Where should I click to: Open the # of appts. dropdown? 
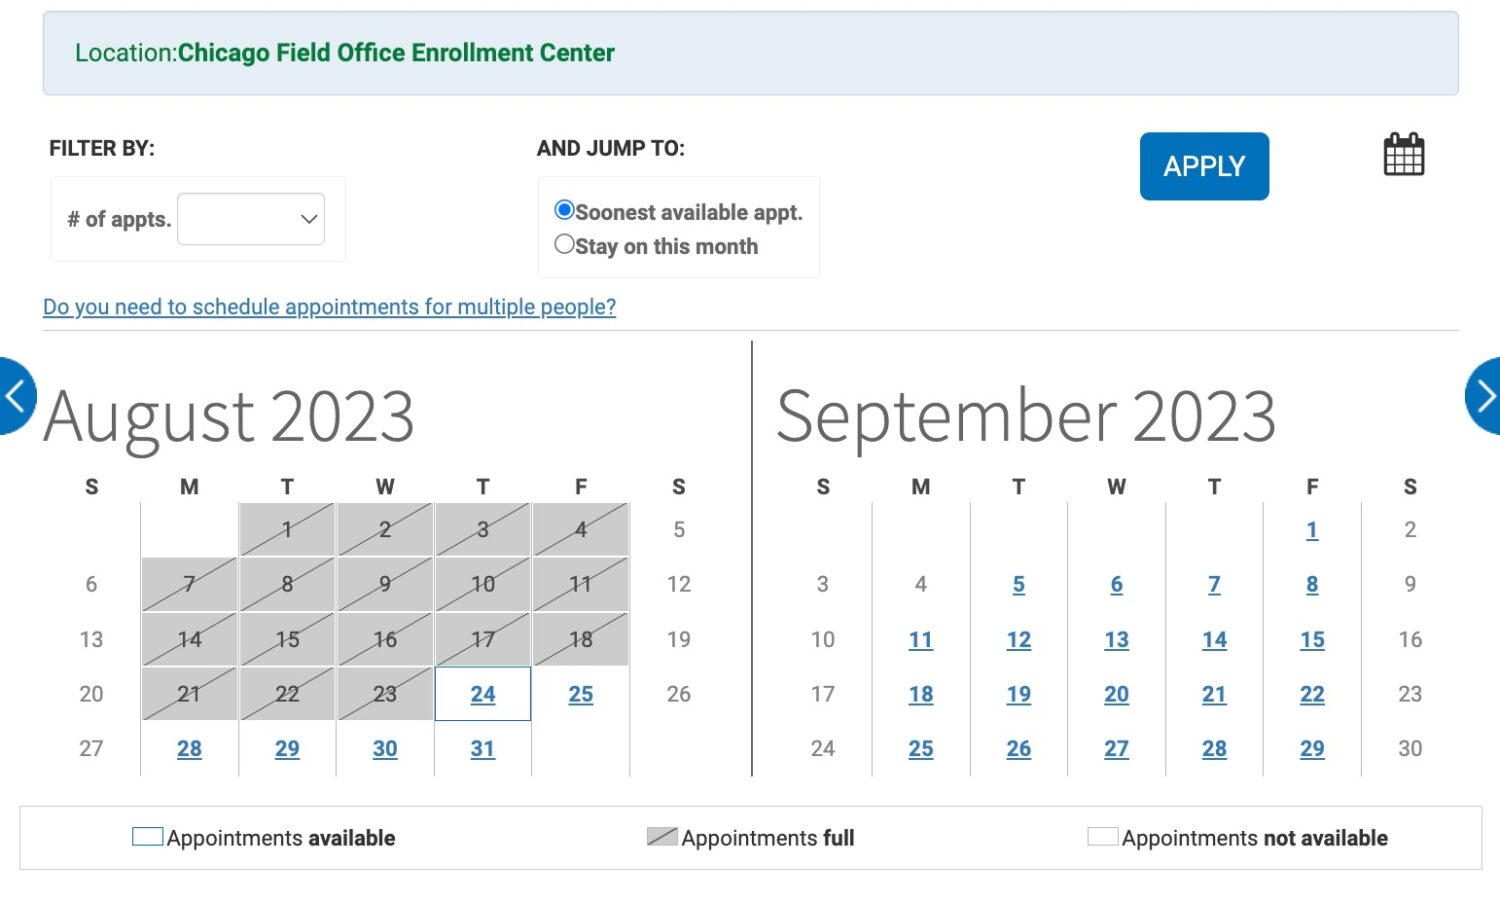click(251, 219)
